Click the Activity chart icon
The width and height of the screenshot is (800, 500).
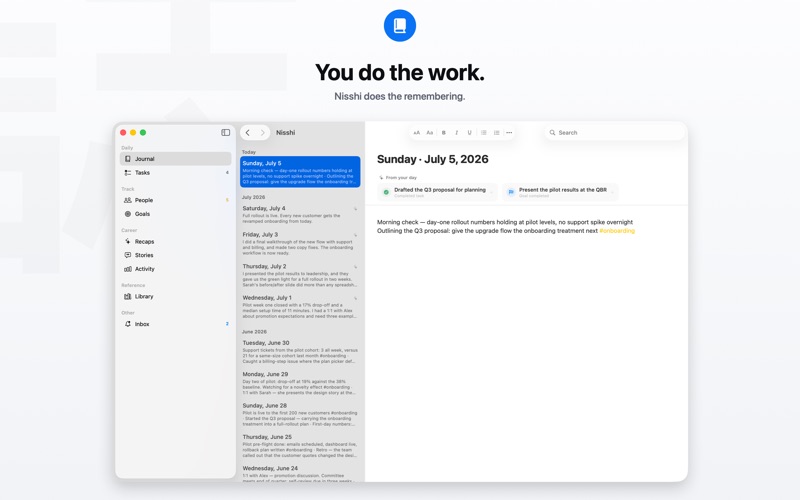[x=128, y=269]
